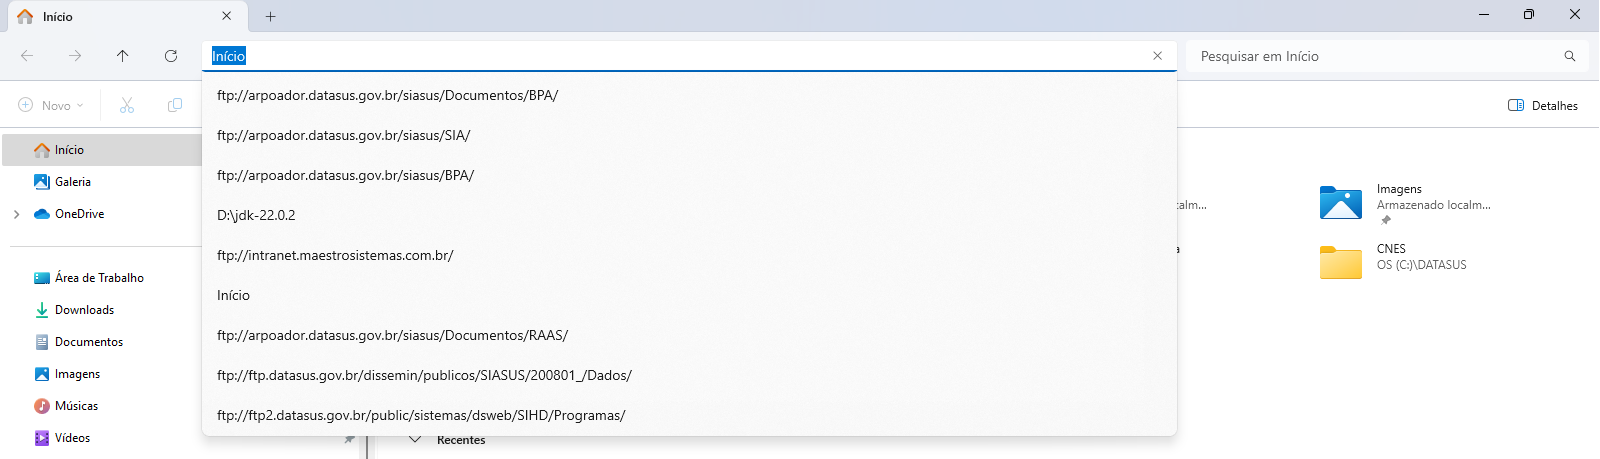Open OneDrive in the sidebar
1600x459 pixels.
point(80,214)
